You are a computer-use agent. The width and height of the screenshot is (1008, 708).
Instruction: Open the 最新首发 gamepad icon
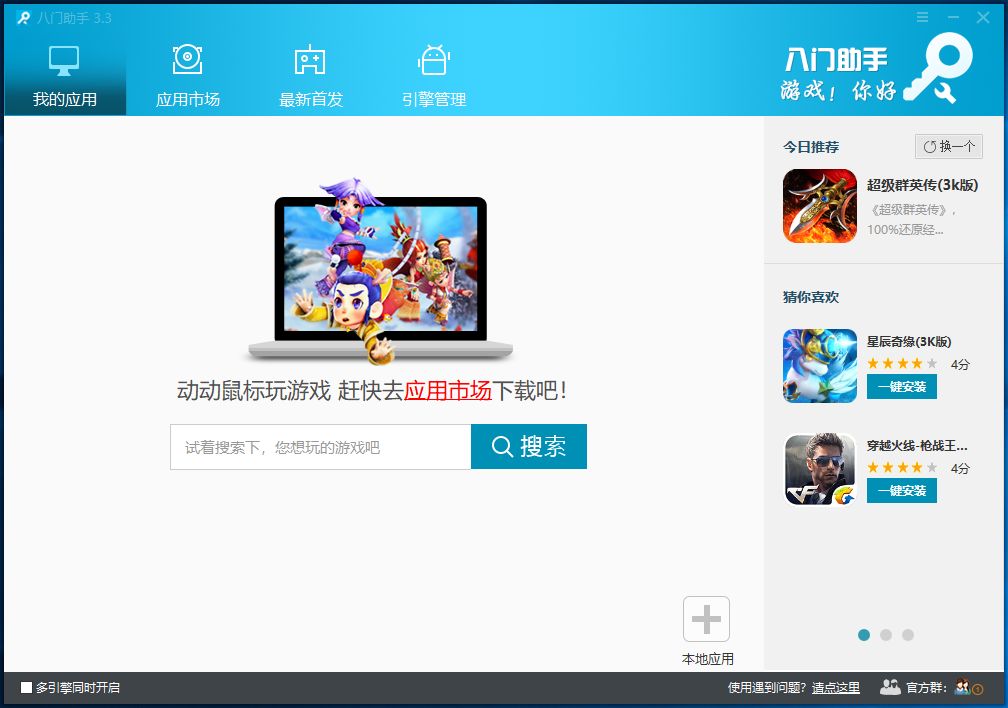[x=310, y=60]
